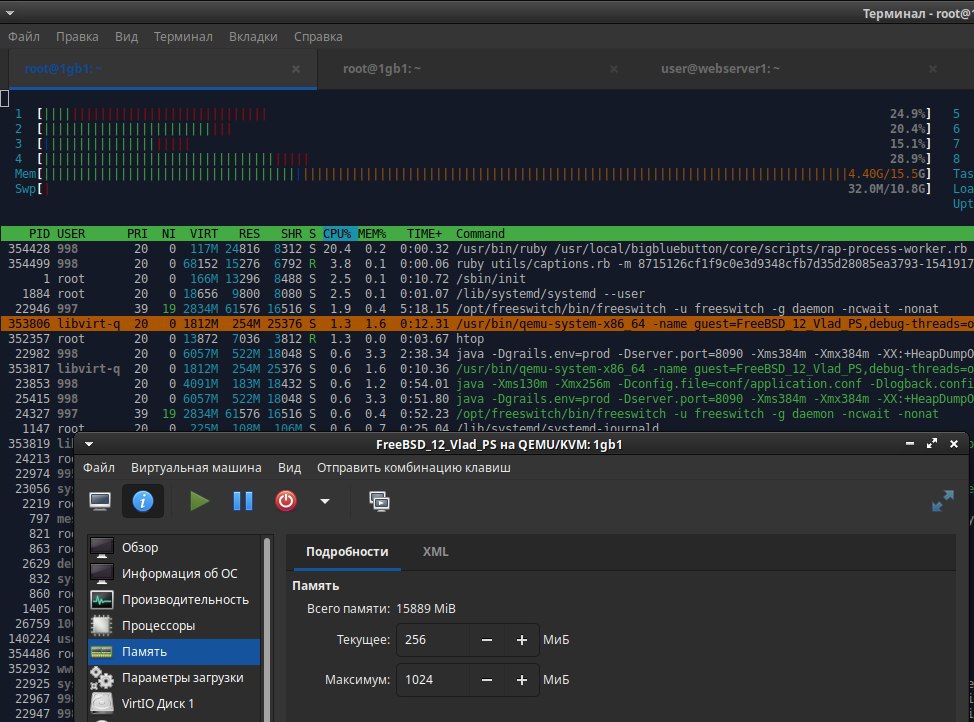Open Вид menu in terminal window
This screenshot has height=722, width=974.
[x=126, y=37]
